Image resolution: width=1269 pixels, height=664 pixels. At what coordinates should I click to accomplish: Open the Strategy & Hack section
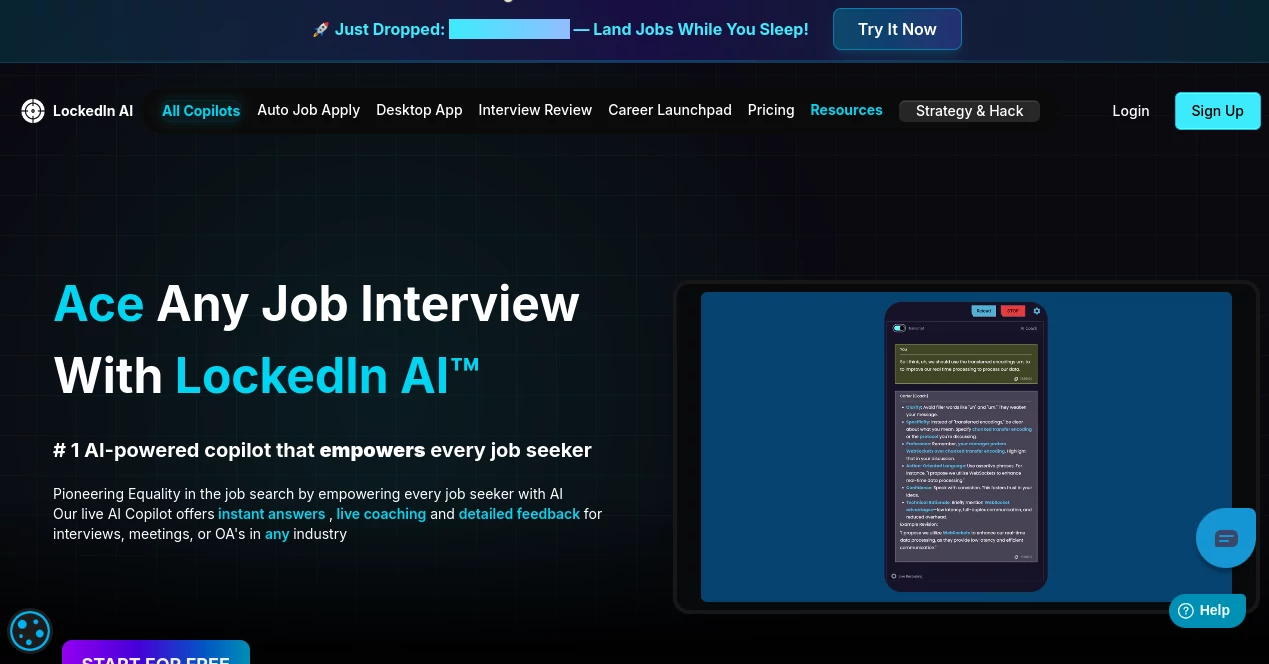click(x=969, y=111)
